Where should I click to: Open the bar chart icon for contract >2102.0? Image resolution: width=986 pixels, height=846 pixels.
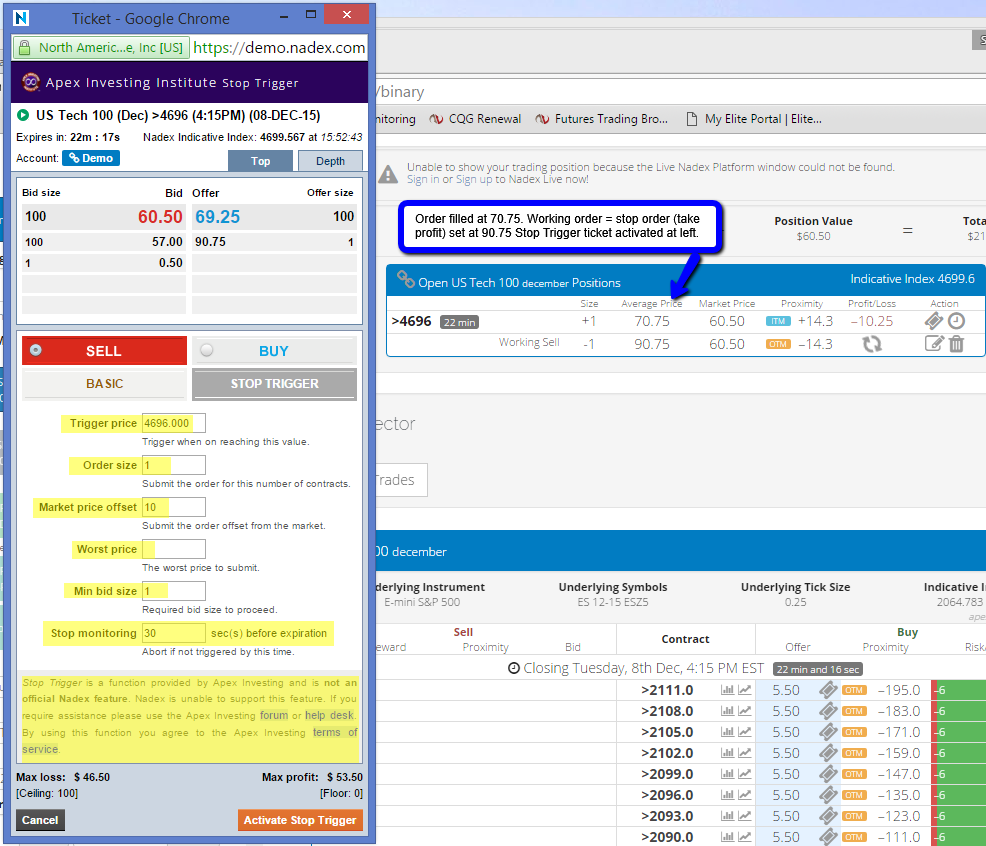point(728,753)
